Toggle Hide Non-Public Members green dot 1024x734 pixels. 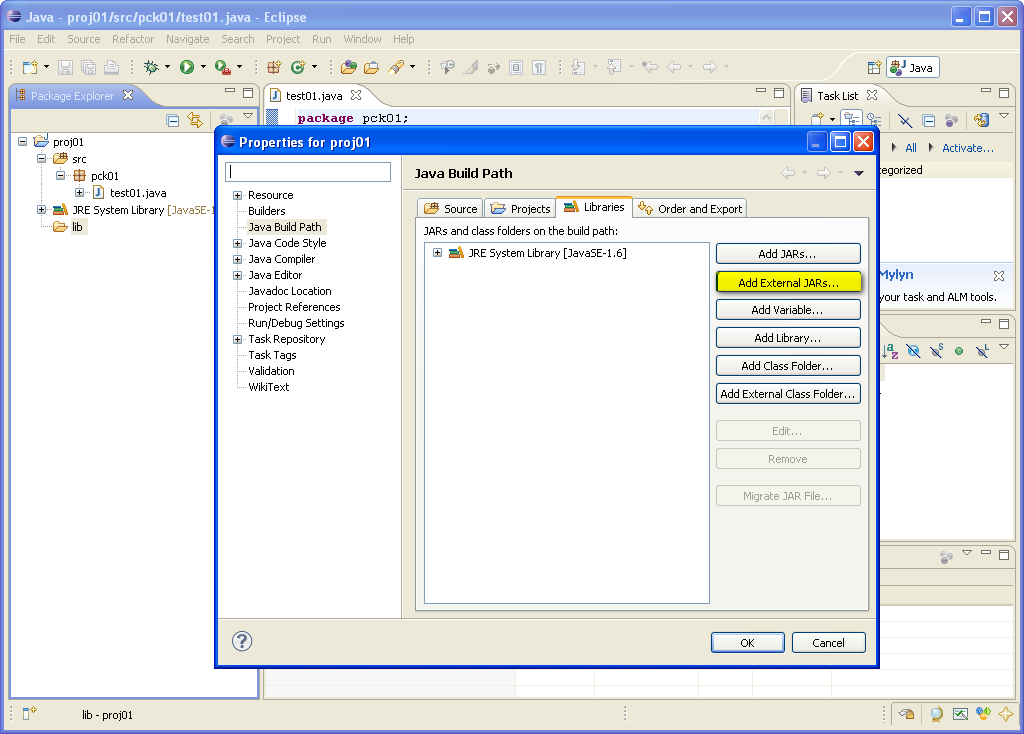pyautogui.click(x=959, y=351)
